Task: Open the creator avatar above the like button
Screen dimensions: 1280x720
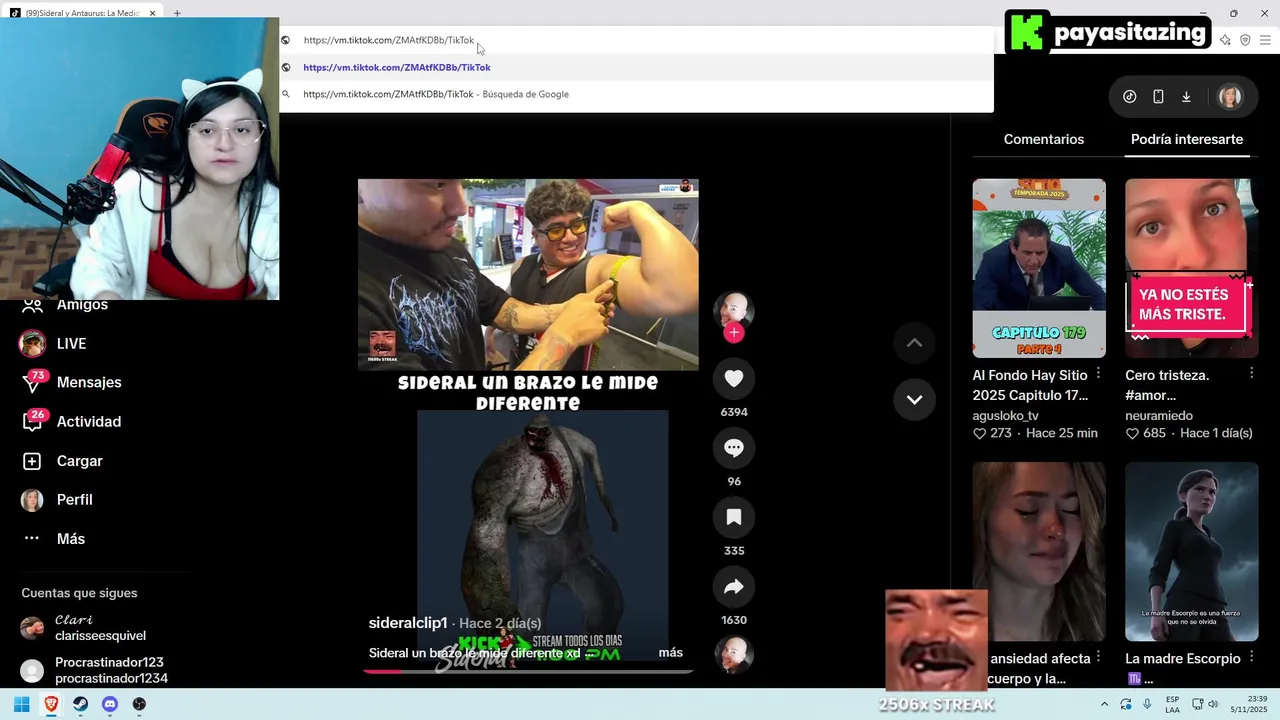Action: (x=734, y=310)
